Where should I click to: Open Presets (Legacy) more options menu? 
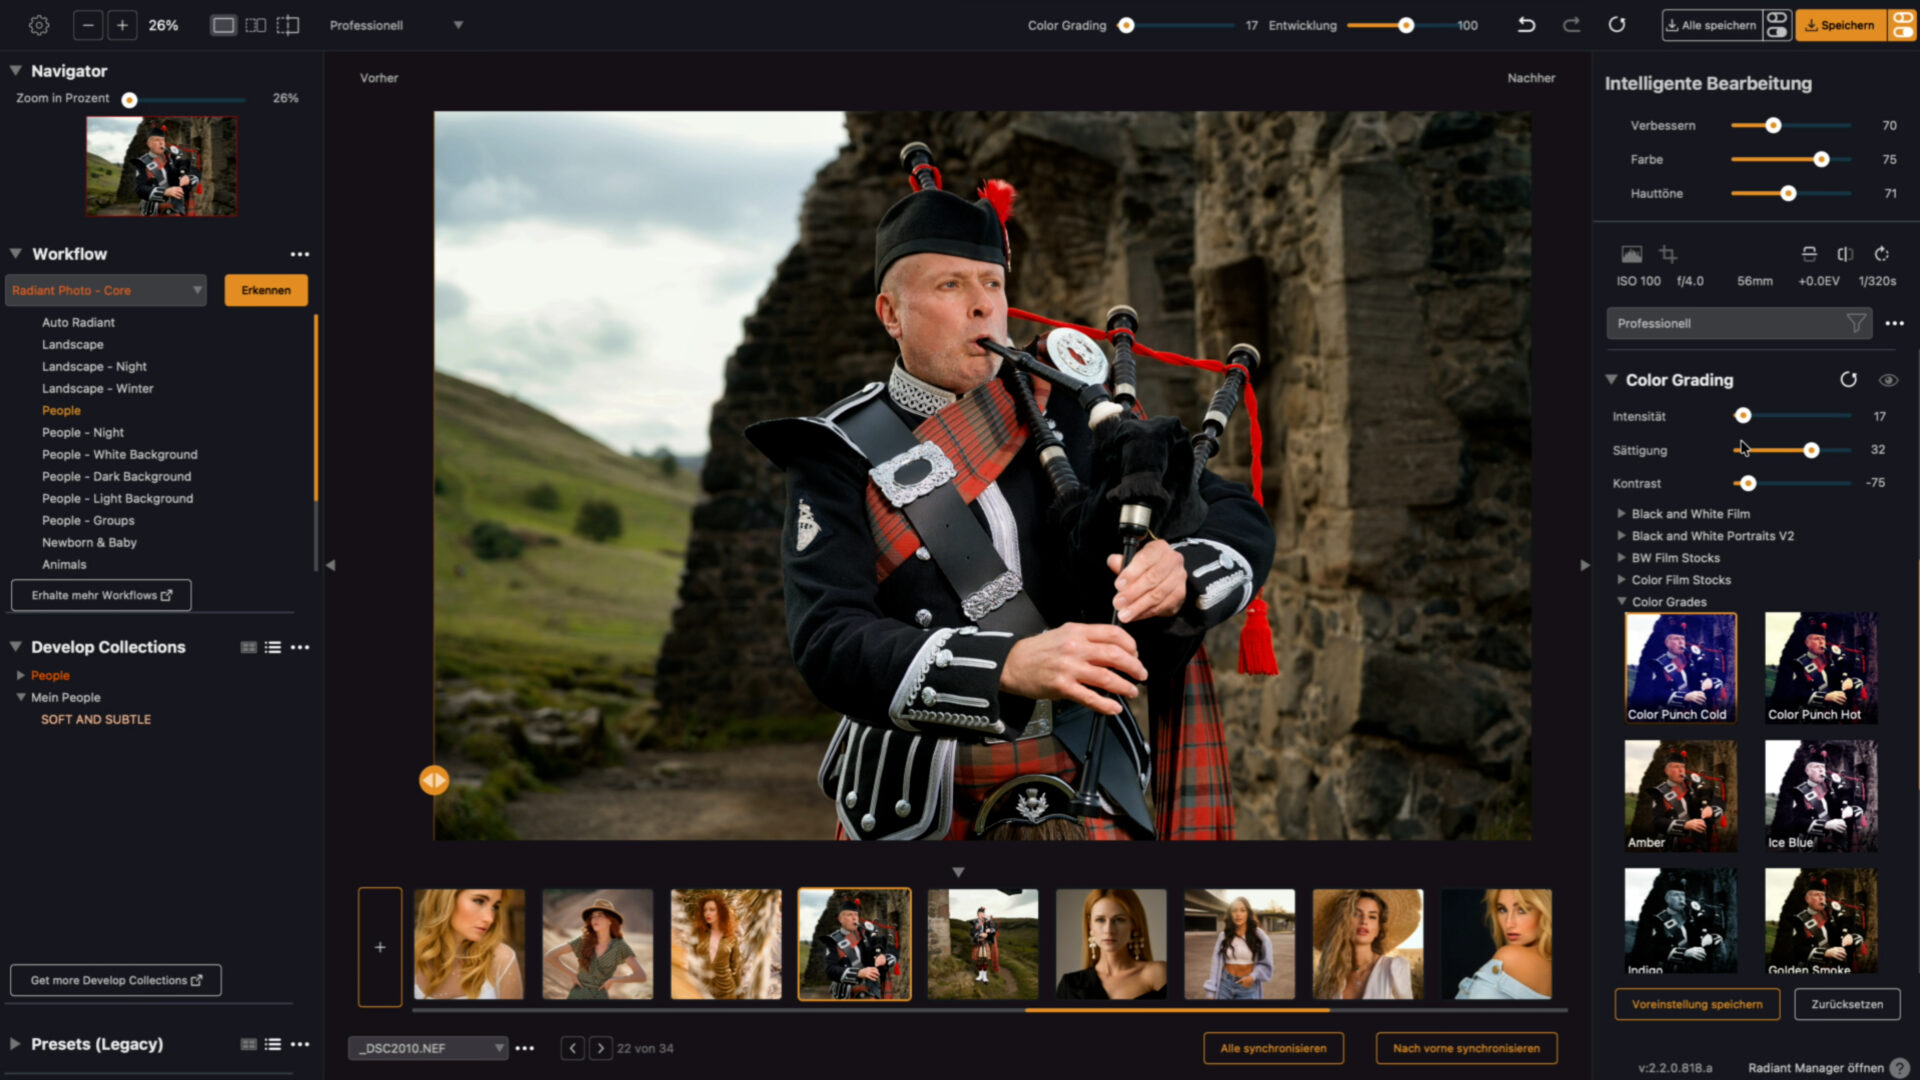[300, 1044]
